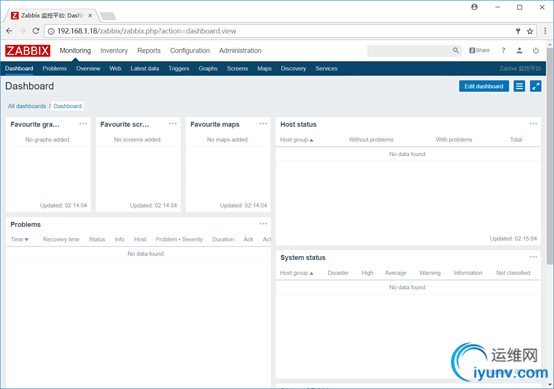Viewport: 554px width, 389px height.
Task: Open the Chrome user account icon
Action: click(x=475, y=7)
